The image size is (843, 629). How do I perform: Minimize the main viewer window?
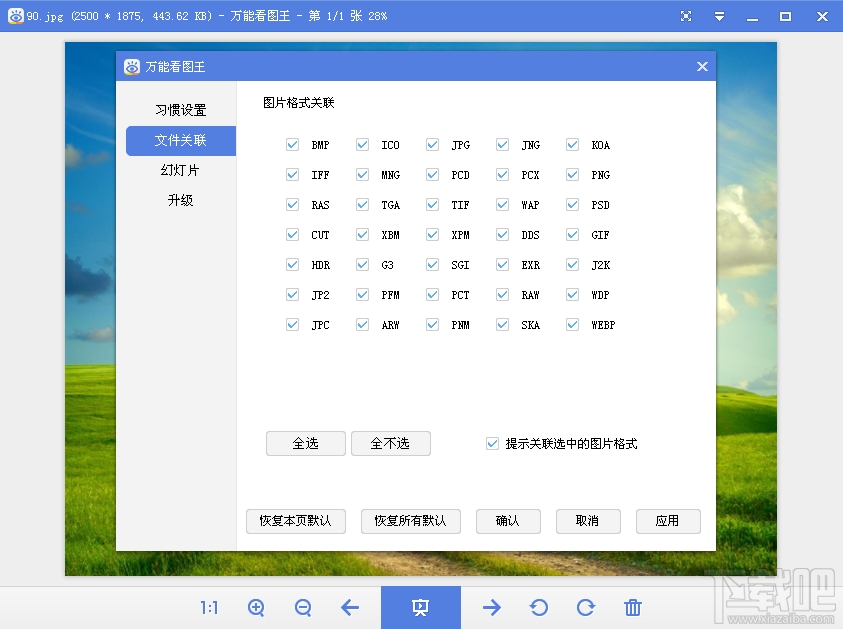tap(753, 17)
